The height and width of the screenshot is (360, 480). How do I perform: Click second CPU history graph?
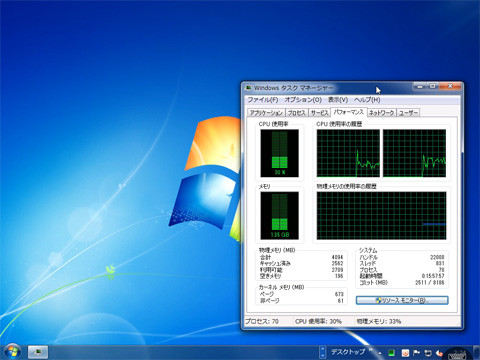(414, 153)
